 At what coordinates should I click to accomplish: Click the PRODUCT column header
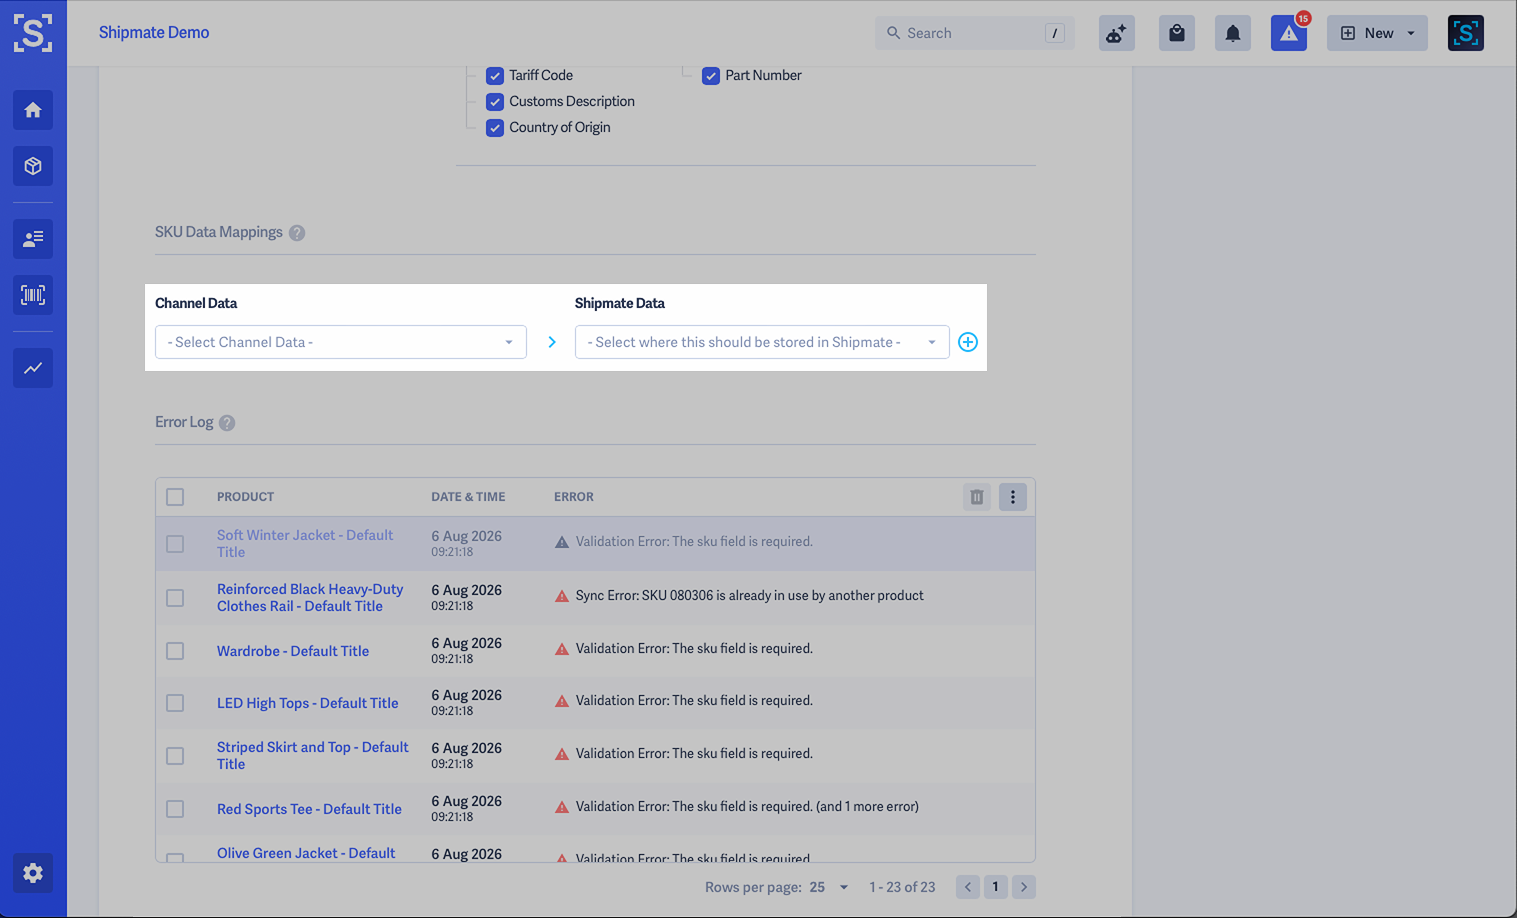click(x=245, y=497)
